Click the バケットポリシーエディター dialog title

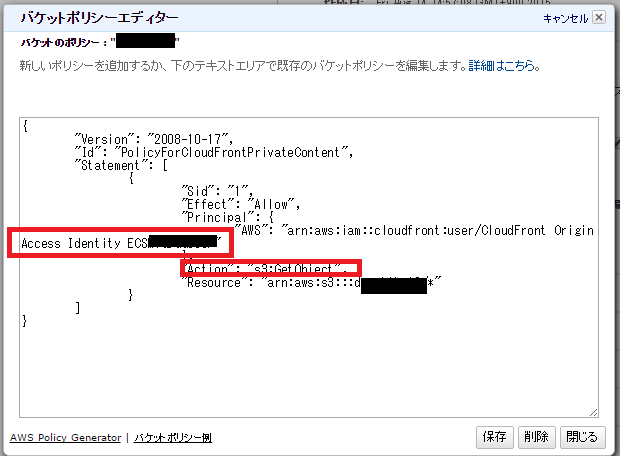click(x=99, y=17)
